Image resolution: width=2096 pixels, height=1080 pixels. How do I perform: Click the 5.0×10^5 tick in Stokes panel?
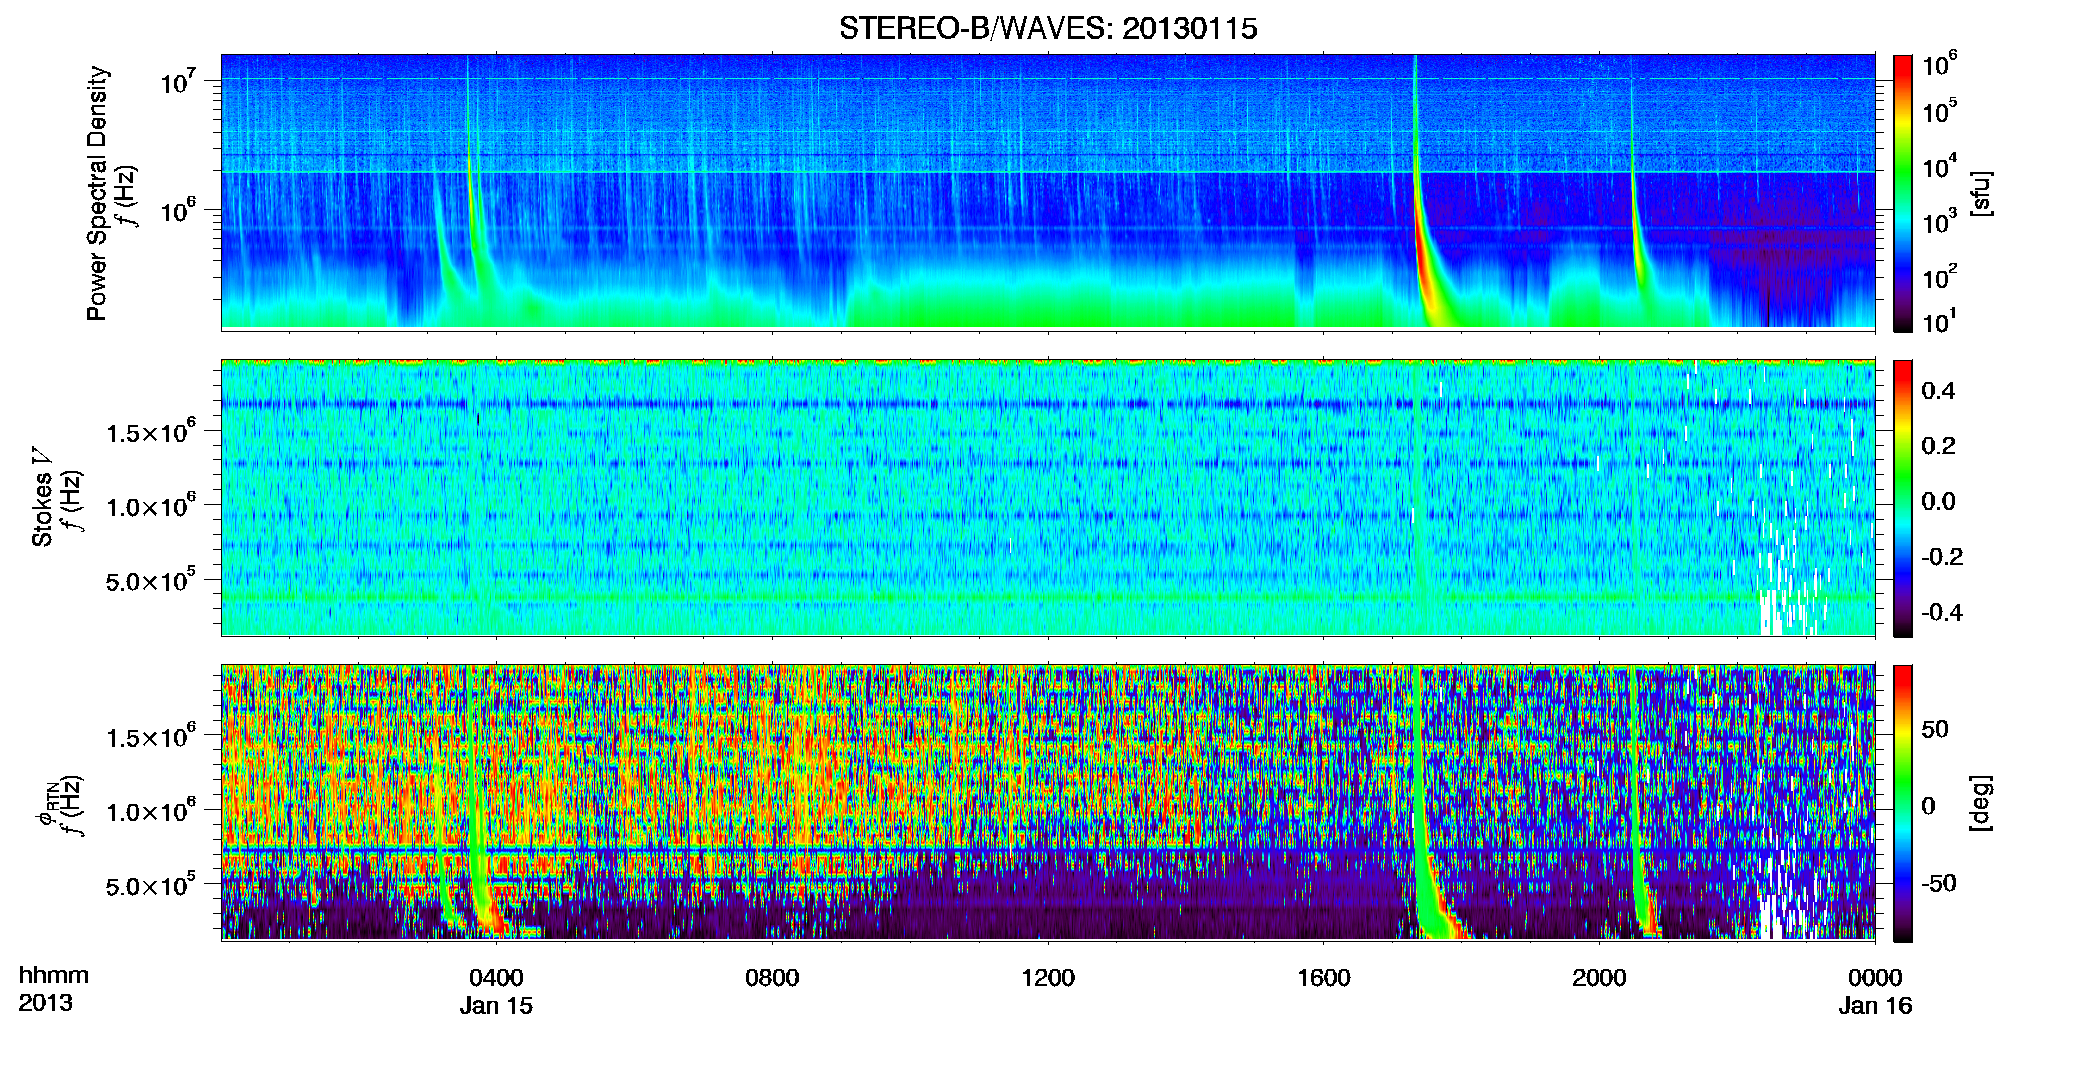tap(151, 580)
